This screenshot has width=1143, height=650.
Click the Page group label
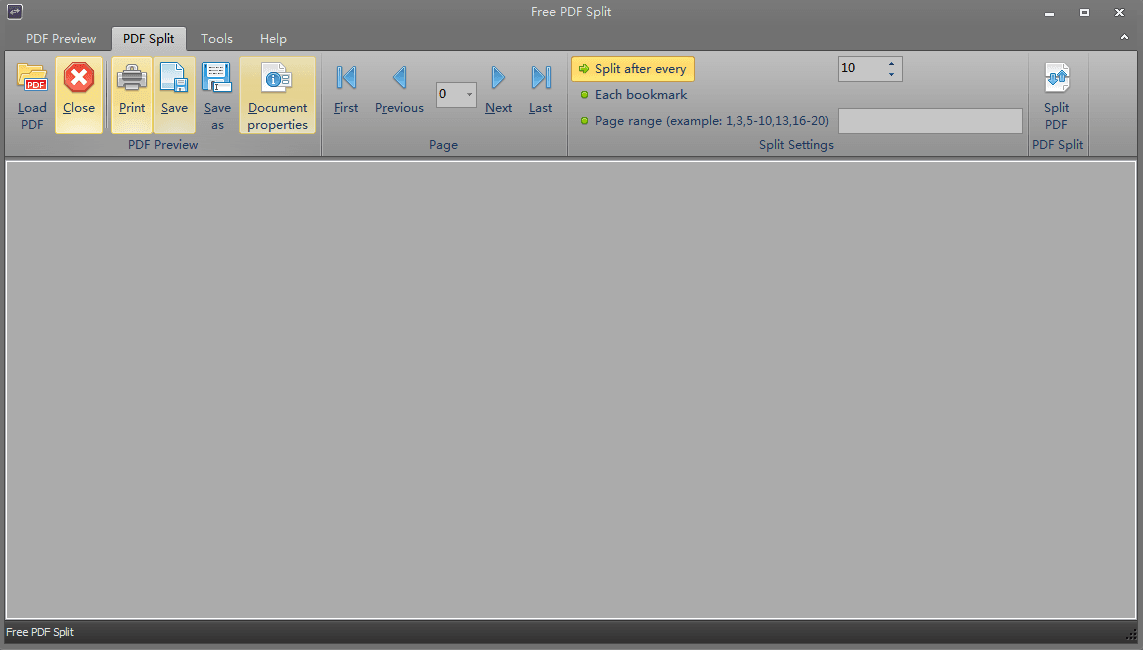pos(443,145)
